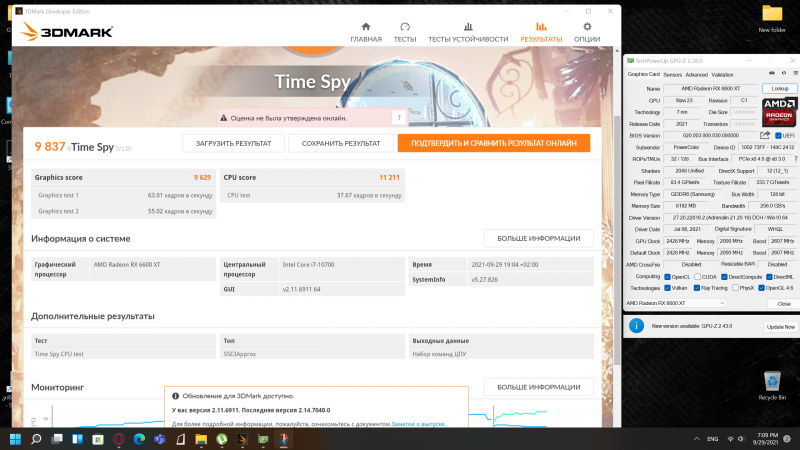Toggle the OpenCL checkbox
Screen dimensions: 800x450
click(x=668, y=276)
